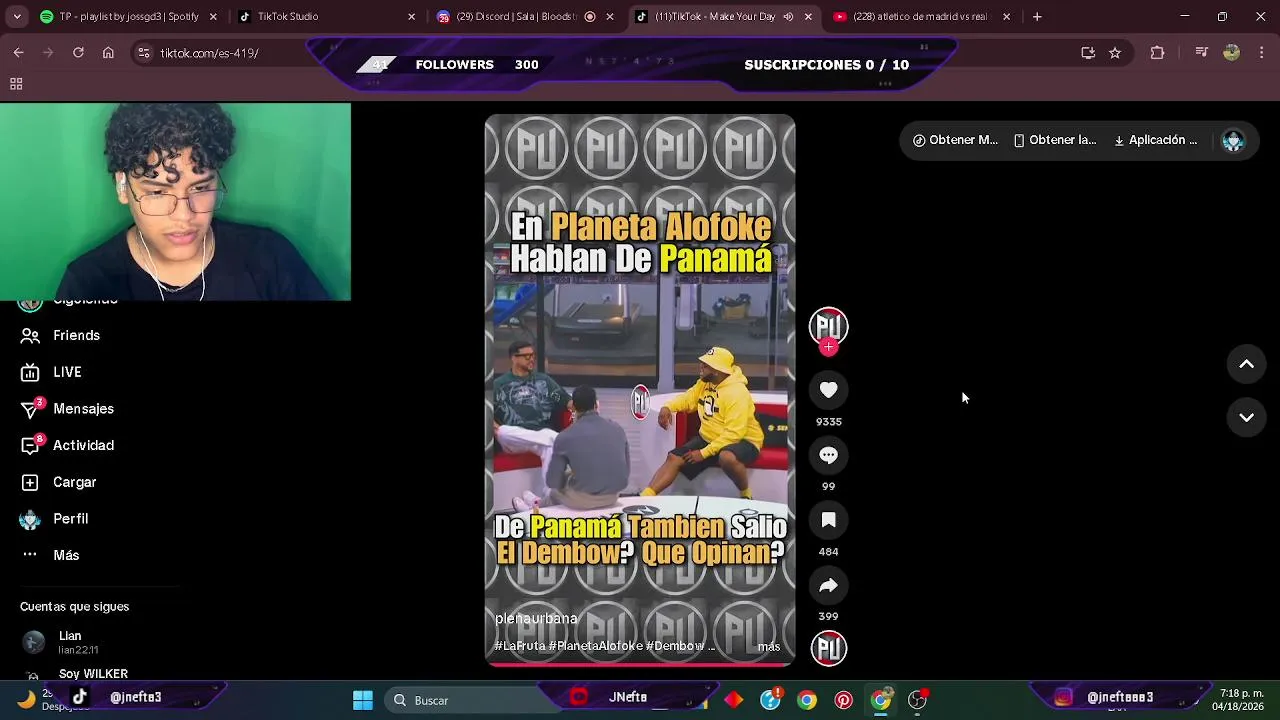Click the Obtener la... app button

pyautogui.click(x=1055, y=140)
